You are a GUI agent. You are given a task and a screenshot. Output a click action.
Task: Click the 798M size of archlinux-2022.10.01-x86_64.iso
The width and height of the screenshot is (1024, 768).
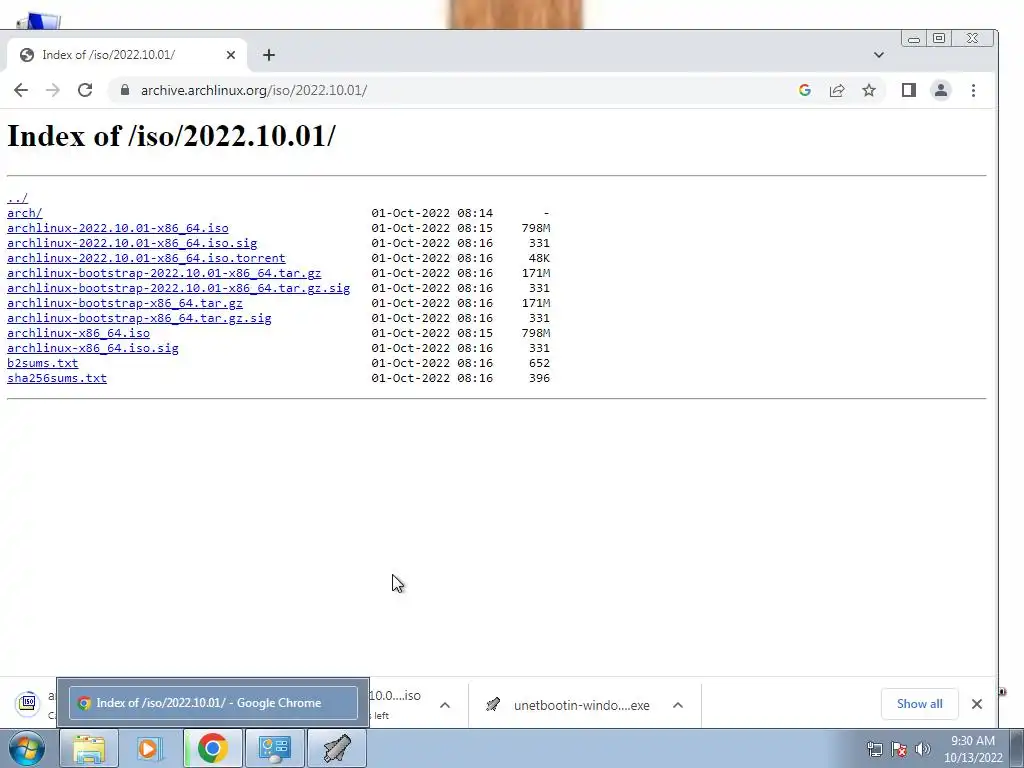click(536, 228)
